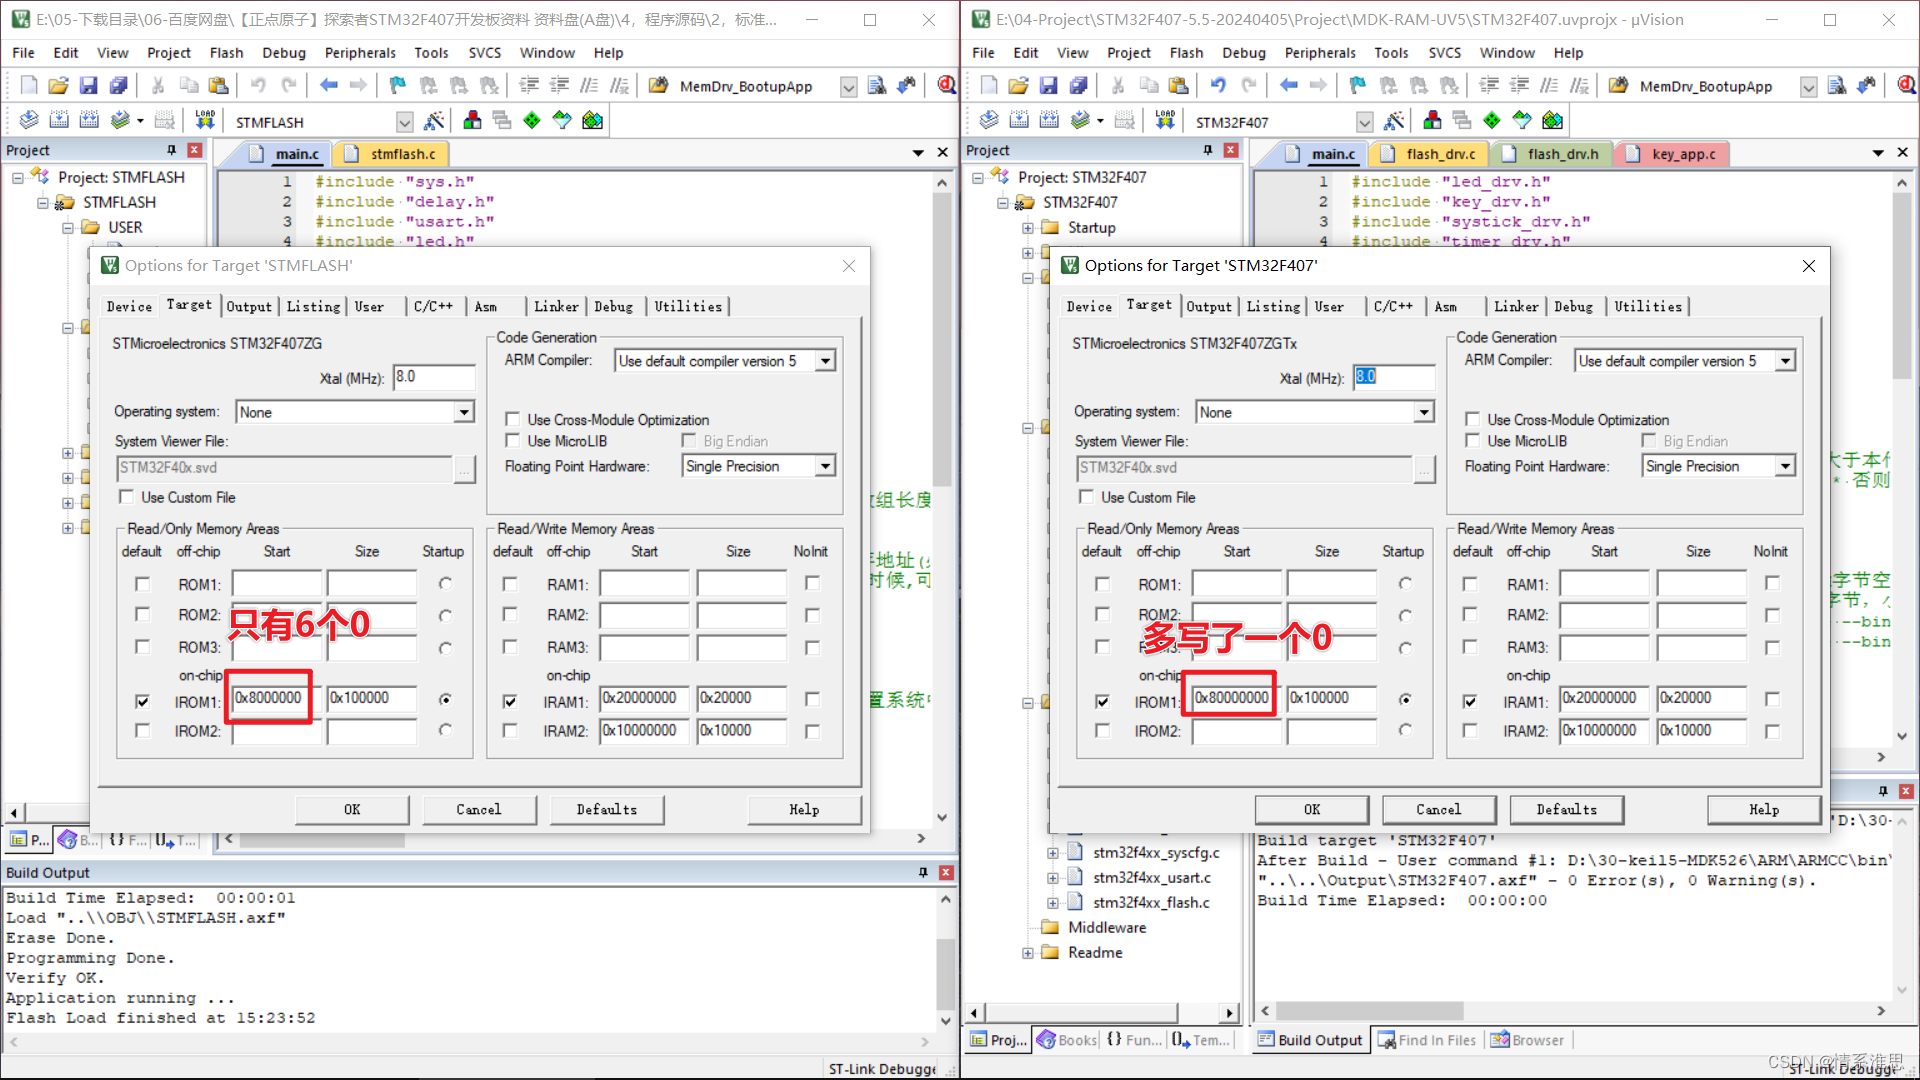Check IRAM1 NoInit box in STM32F407 dialog
This screenshot has height=1080, width=1920.
point(1772,699)
